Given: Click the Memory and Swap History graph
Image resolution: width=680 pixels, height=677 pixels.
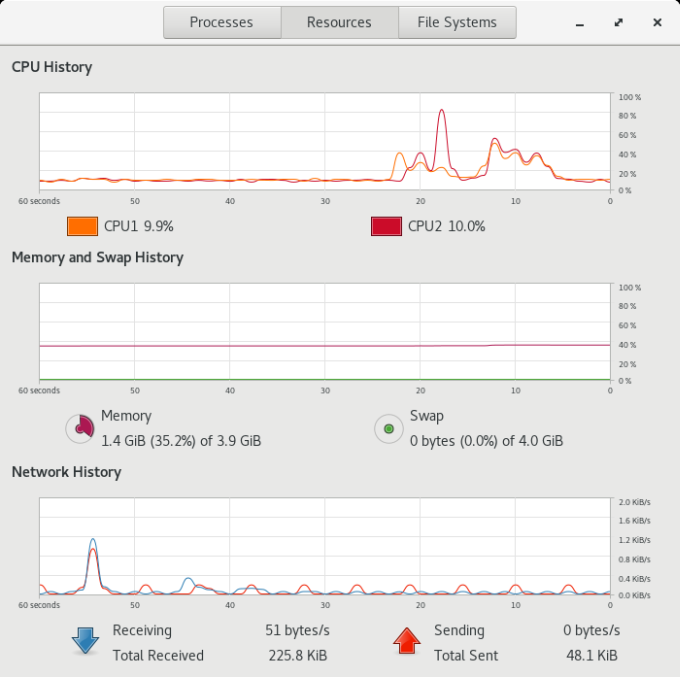Looking at the screenshot, I should [325, 331].
